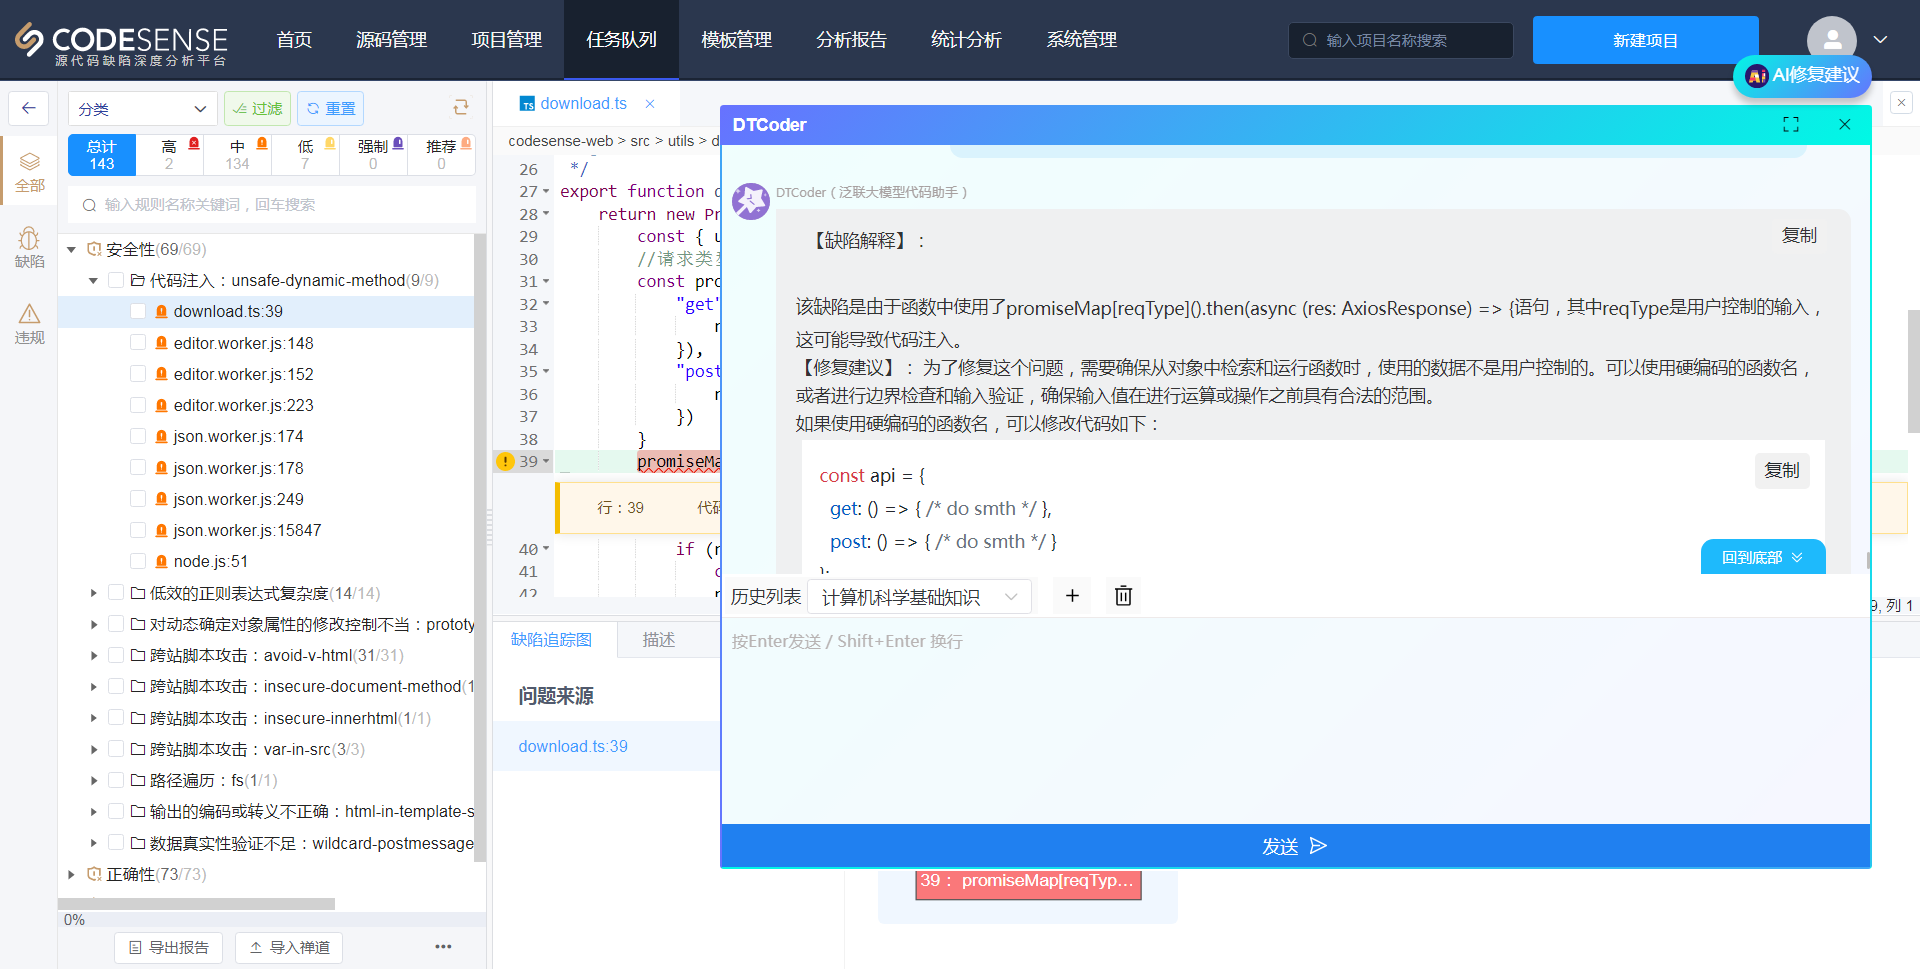
Task: Click the 新建项目 button
Action: (1645, 40)
